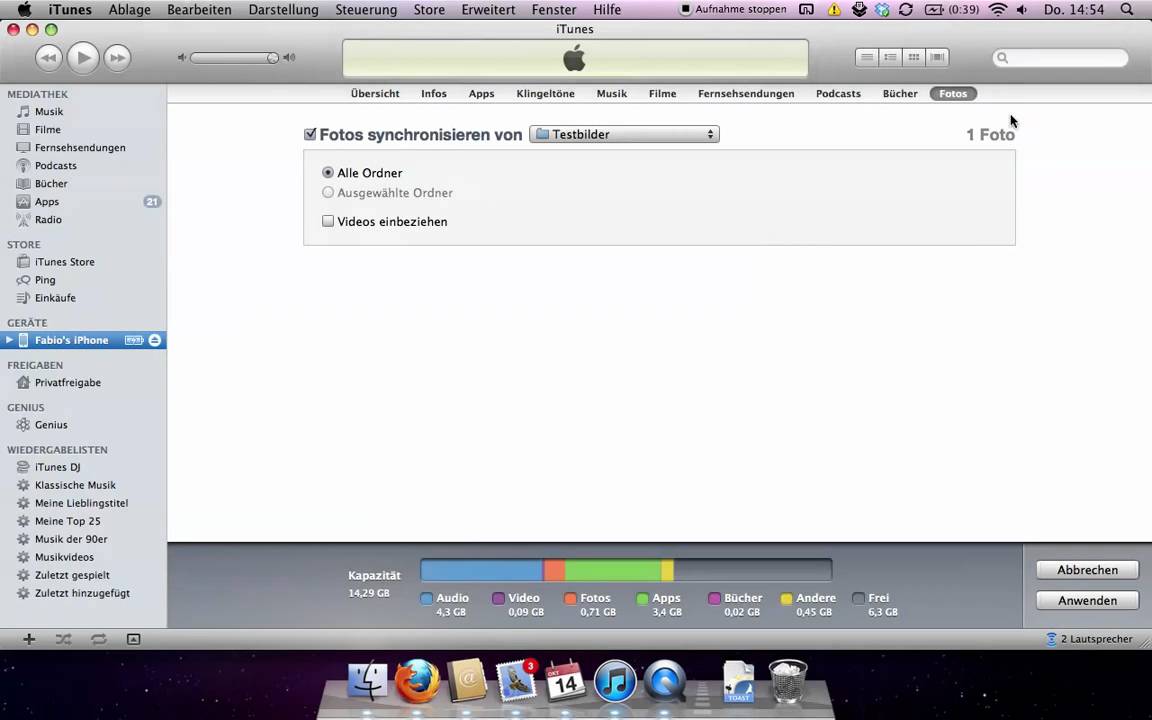Open the Erweitert menu
1152x720 pixels.
(x=489, y=10)
